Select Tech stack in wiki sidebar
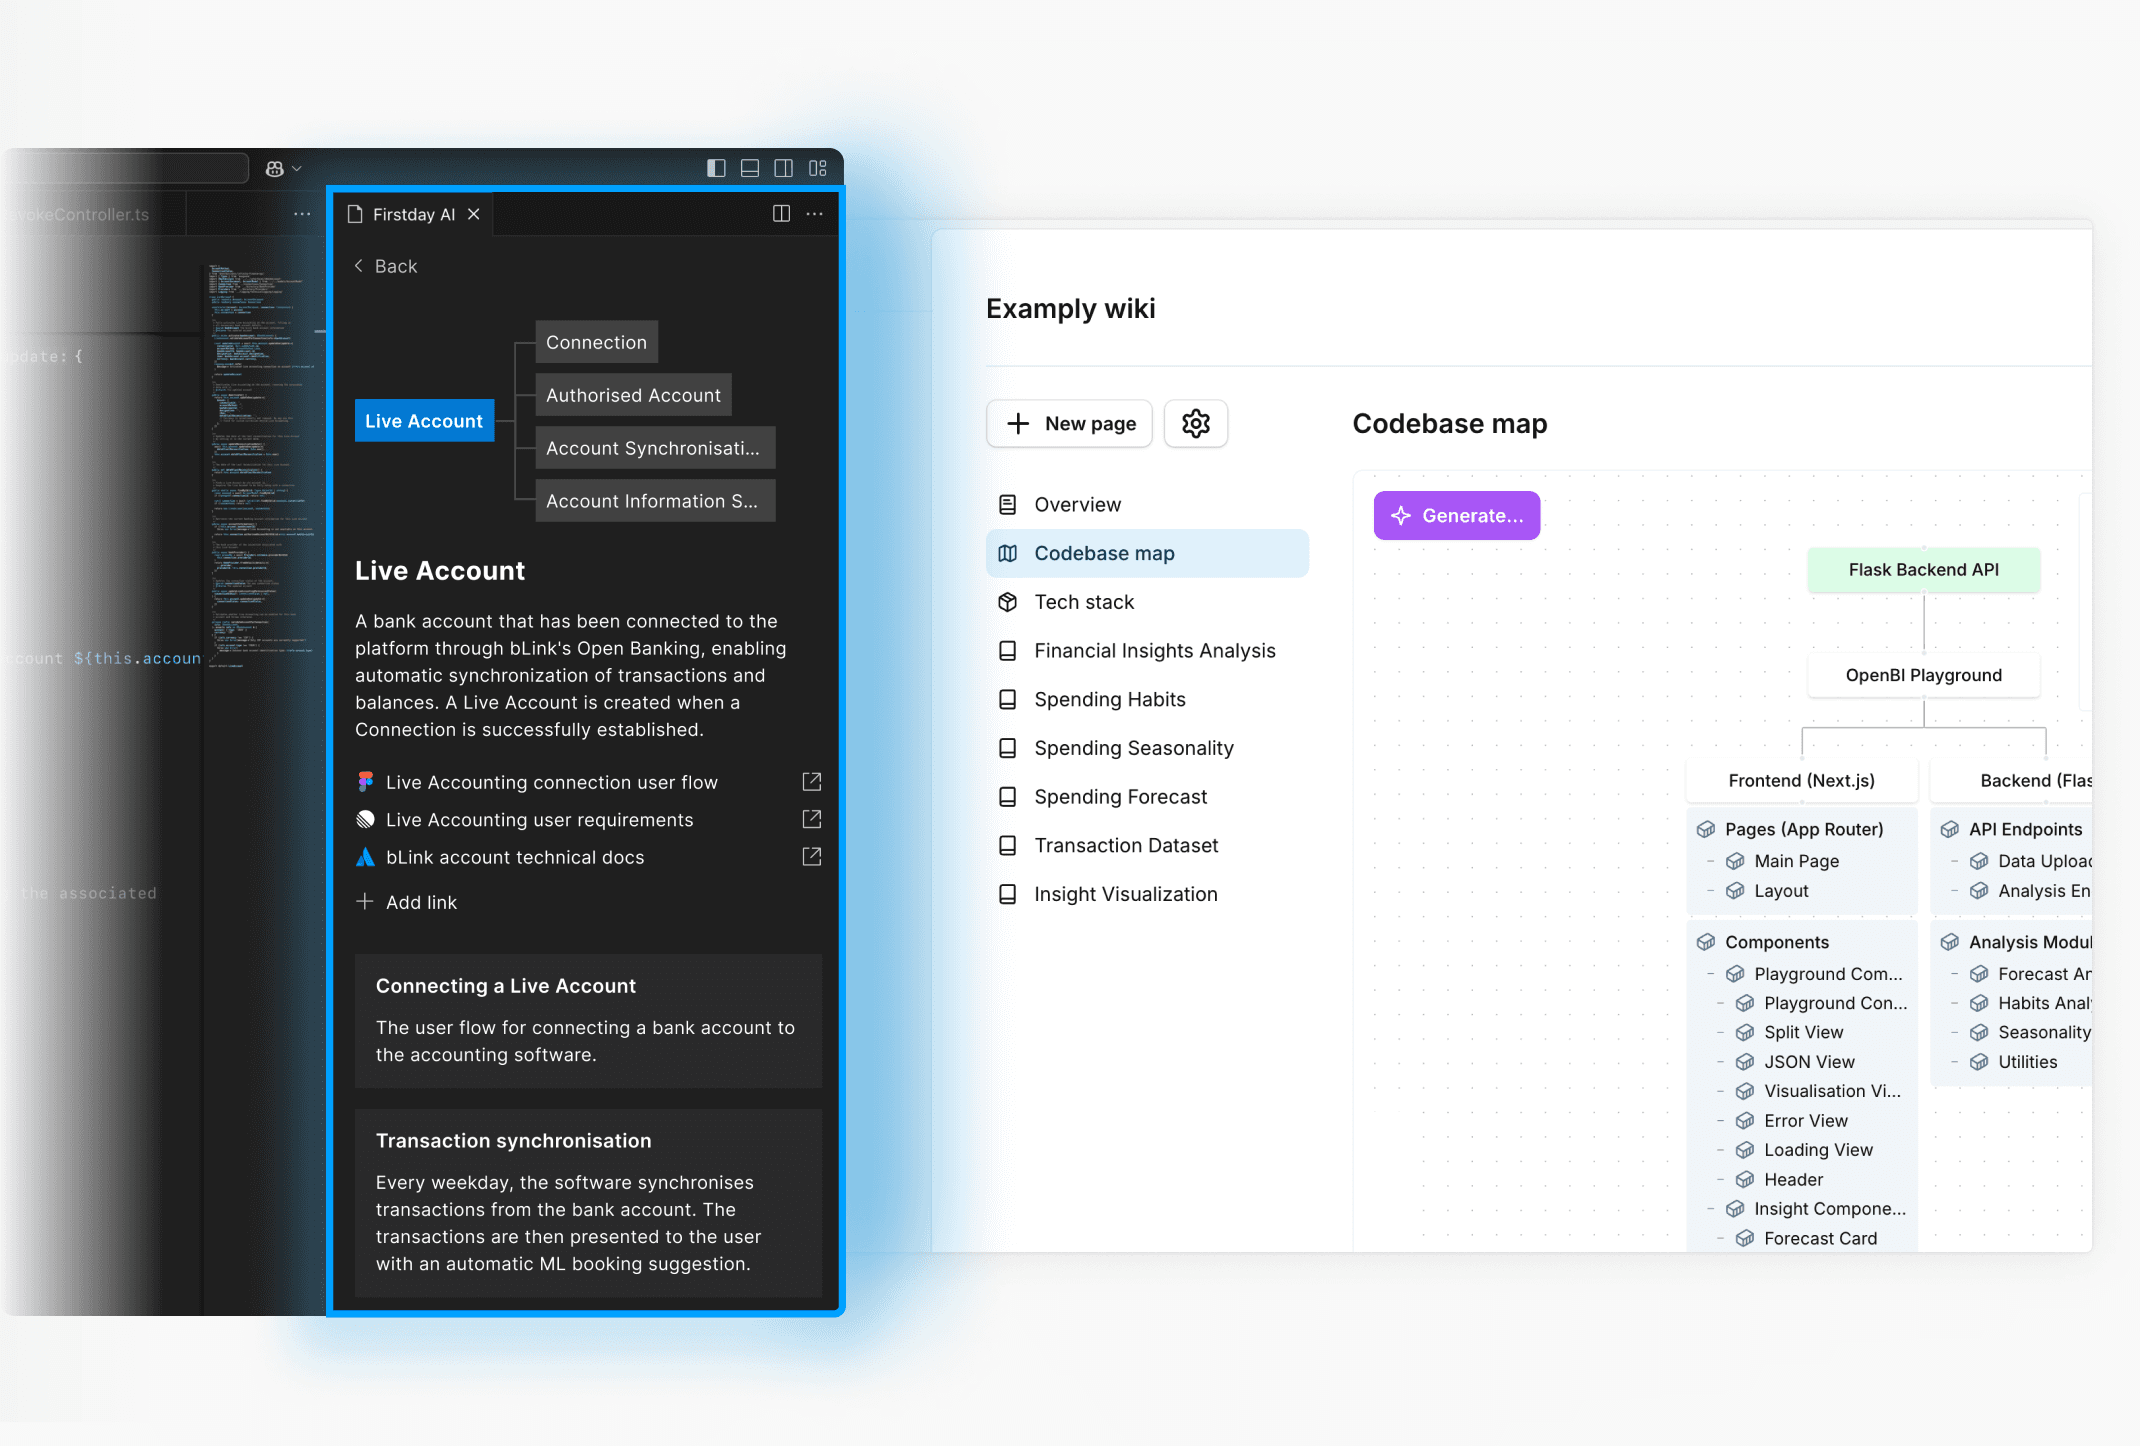 (x=1084, y=602)
